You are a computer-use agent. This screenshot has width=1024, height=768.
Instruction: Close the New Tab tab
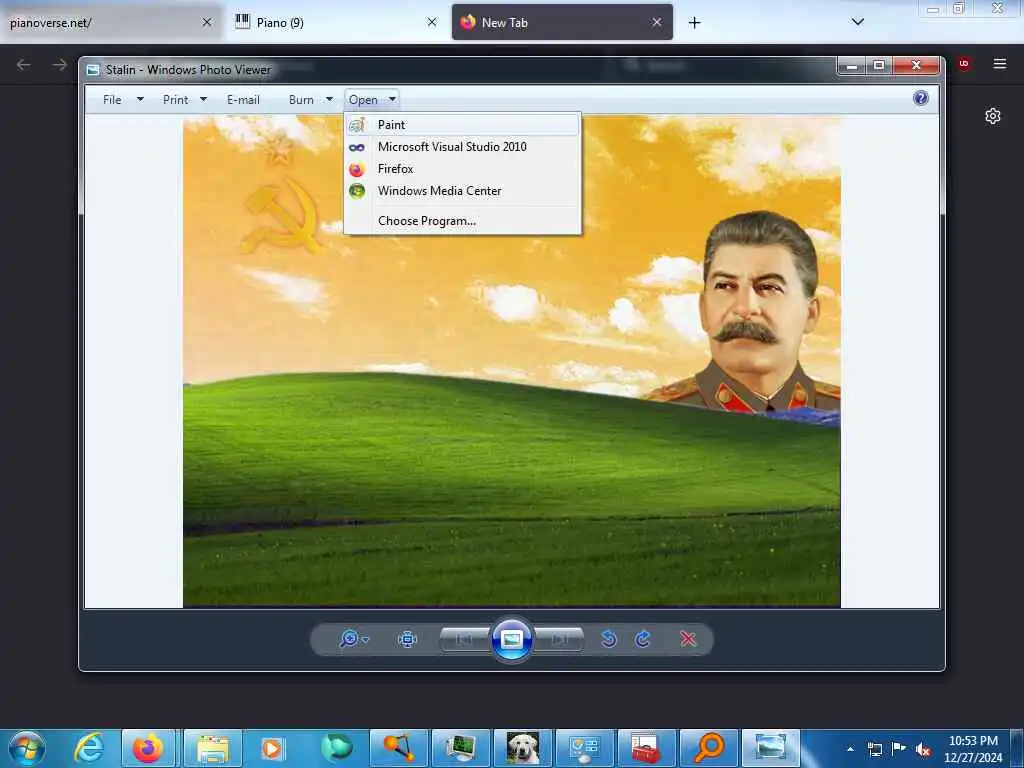[657, 23]
